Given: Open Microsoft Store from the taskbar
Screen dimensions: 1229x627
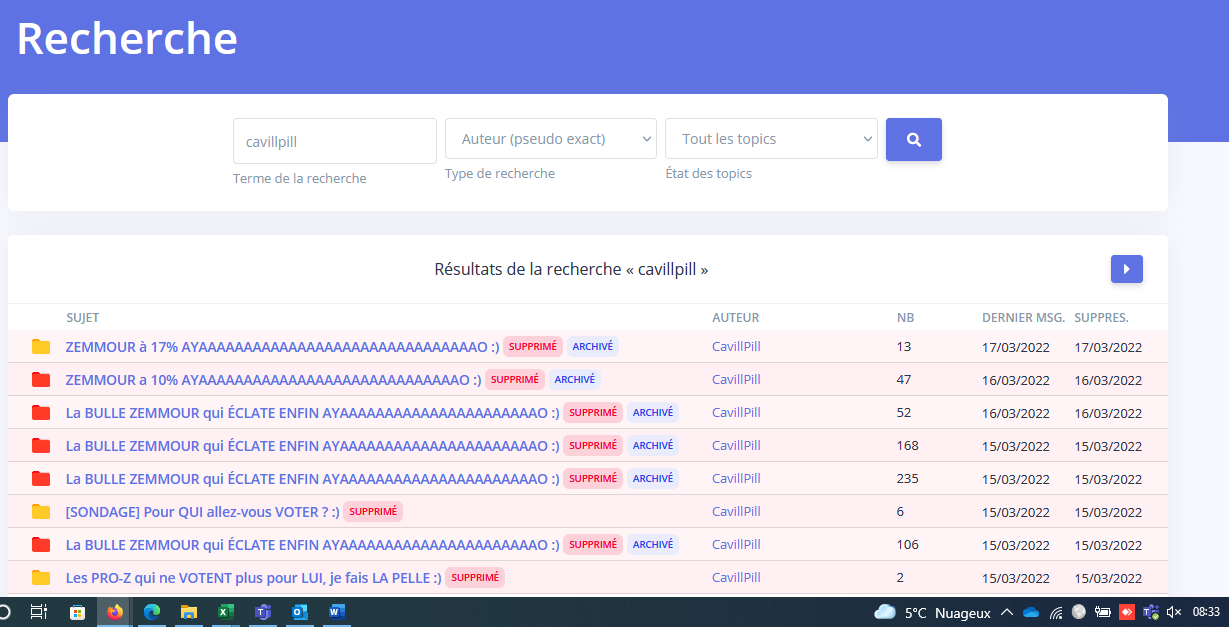Looking at the screenshot, I should 77,612.
